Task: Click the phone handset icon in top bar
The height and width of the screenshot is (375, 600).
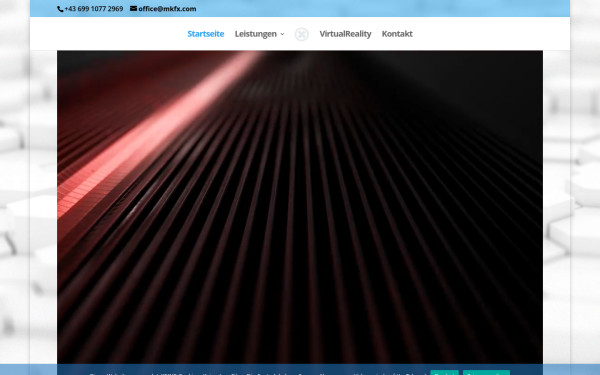Action: pos(60,9)
